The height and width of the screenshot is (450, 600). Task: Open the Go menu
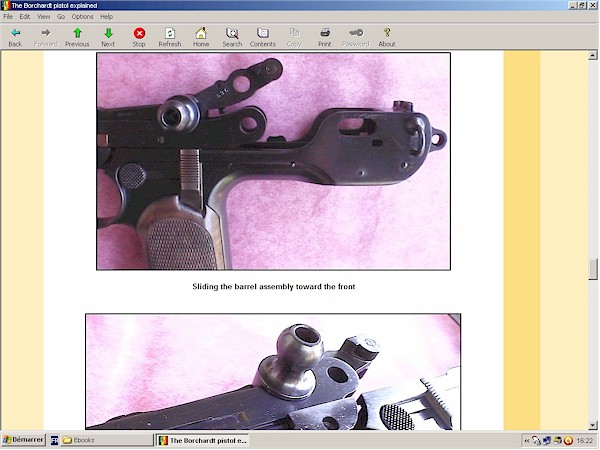(x=61, y=16)
